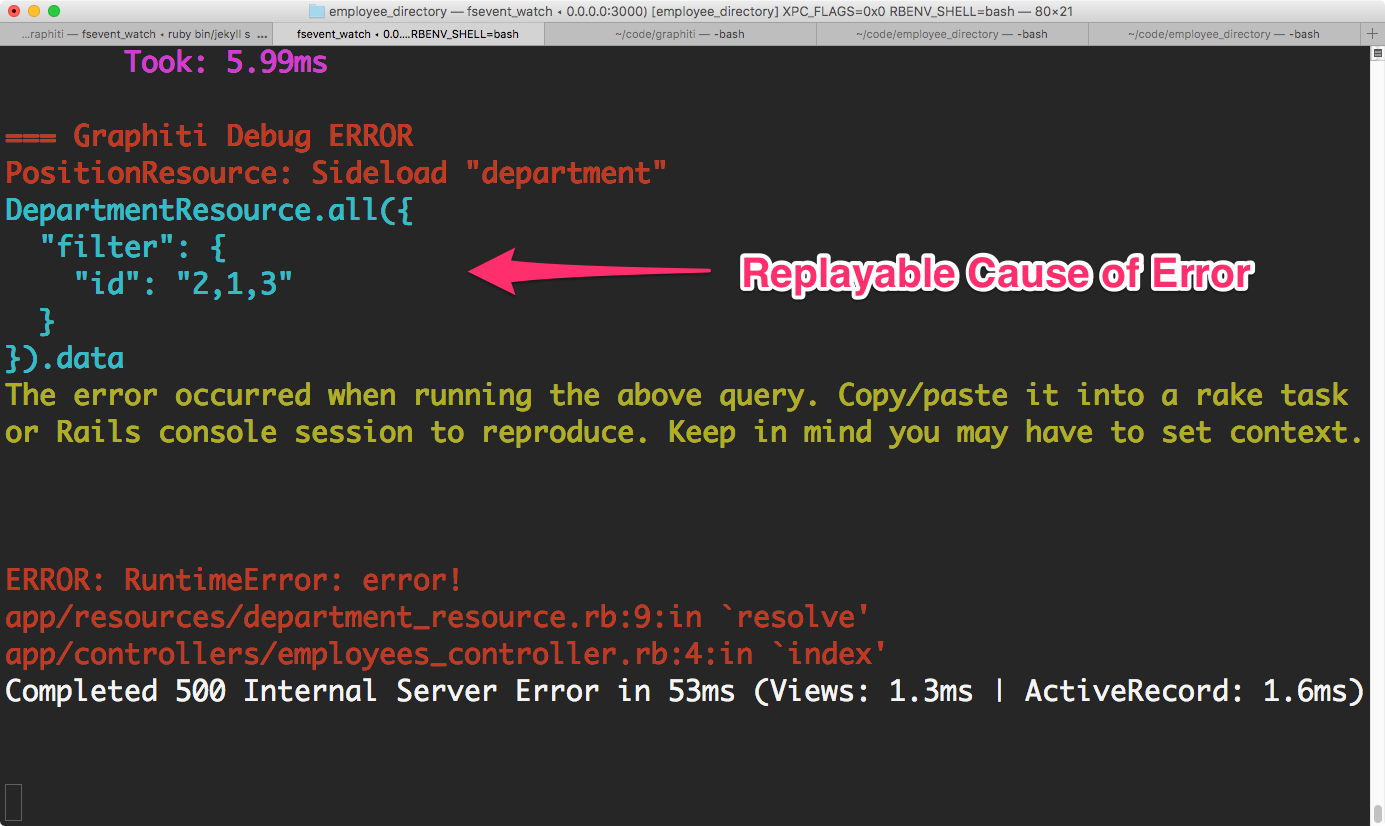Click the "ERROR: RuntimeError: error!" line
The height and width of the screenshot is (826, 1385).
point(234,580)
